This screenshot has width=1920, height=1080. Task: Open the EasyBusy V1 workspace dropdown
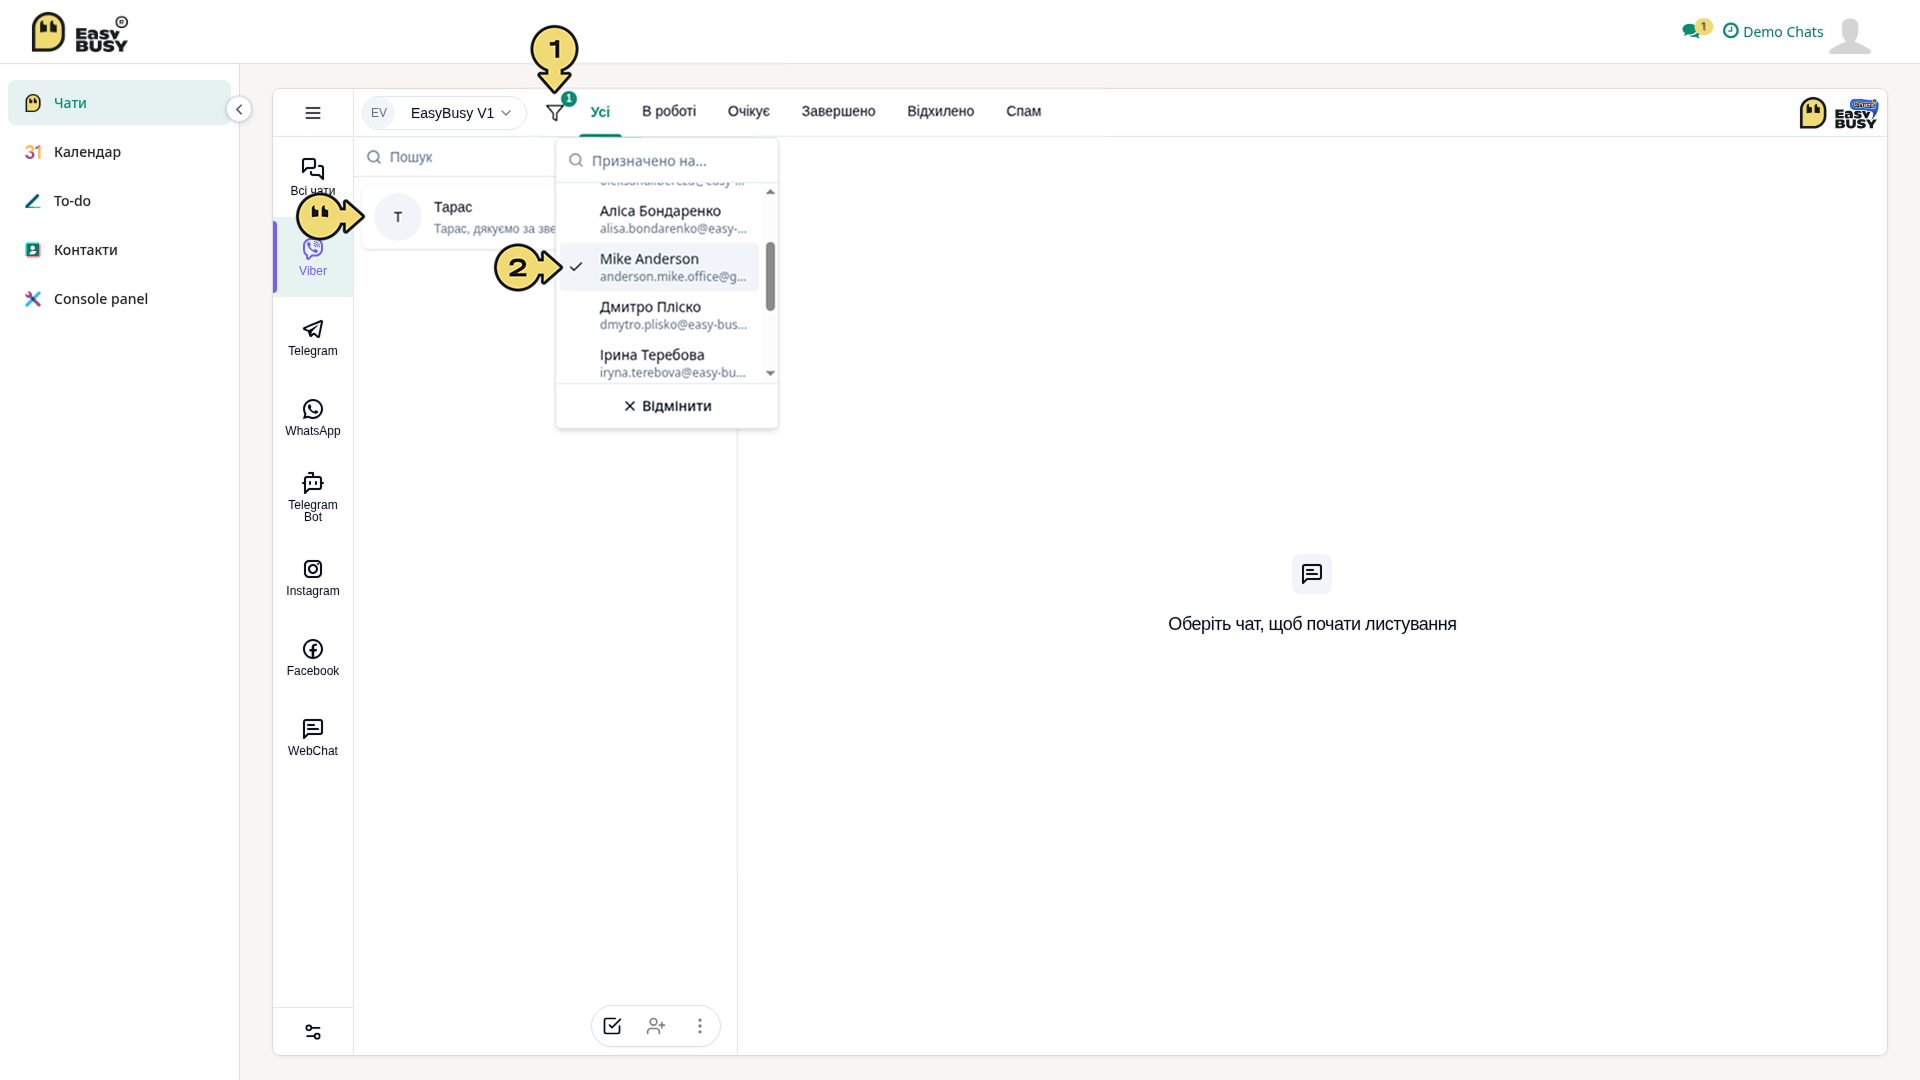[x=444, y=113]
